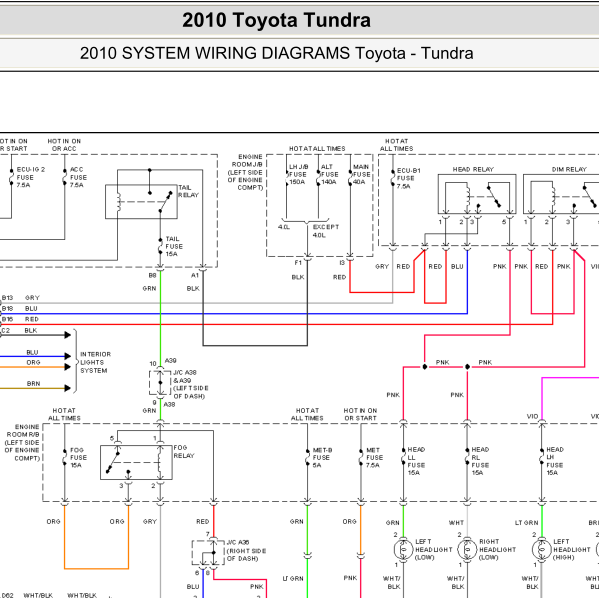Click the 'J/C A38 & A39 (LEFT SIDE OF DASH)' text
The width and height of the screenshot is (599, 598).
pos(191,384)
